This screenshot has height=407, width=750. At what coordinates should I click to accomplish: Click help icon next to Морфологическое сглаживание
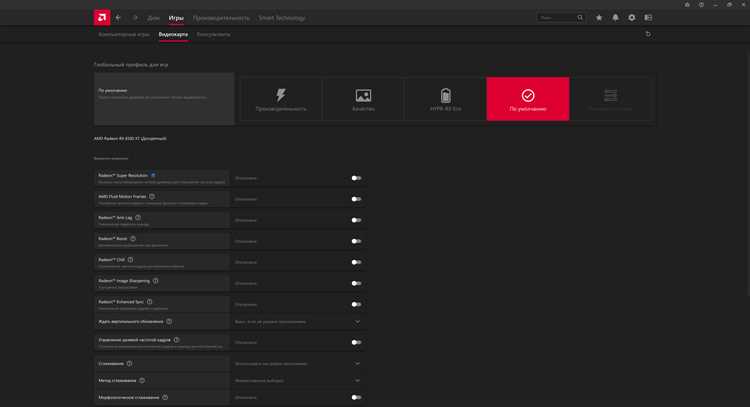pos(165,397)
